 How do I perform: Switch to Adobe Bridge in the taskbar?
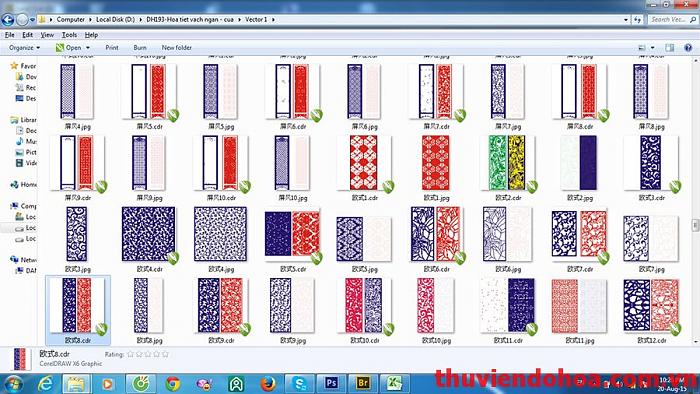363,384
